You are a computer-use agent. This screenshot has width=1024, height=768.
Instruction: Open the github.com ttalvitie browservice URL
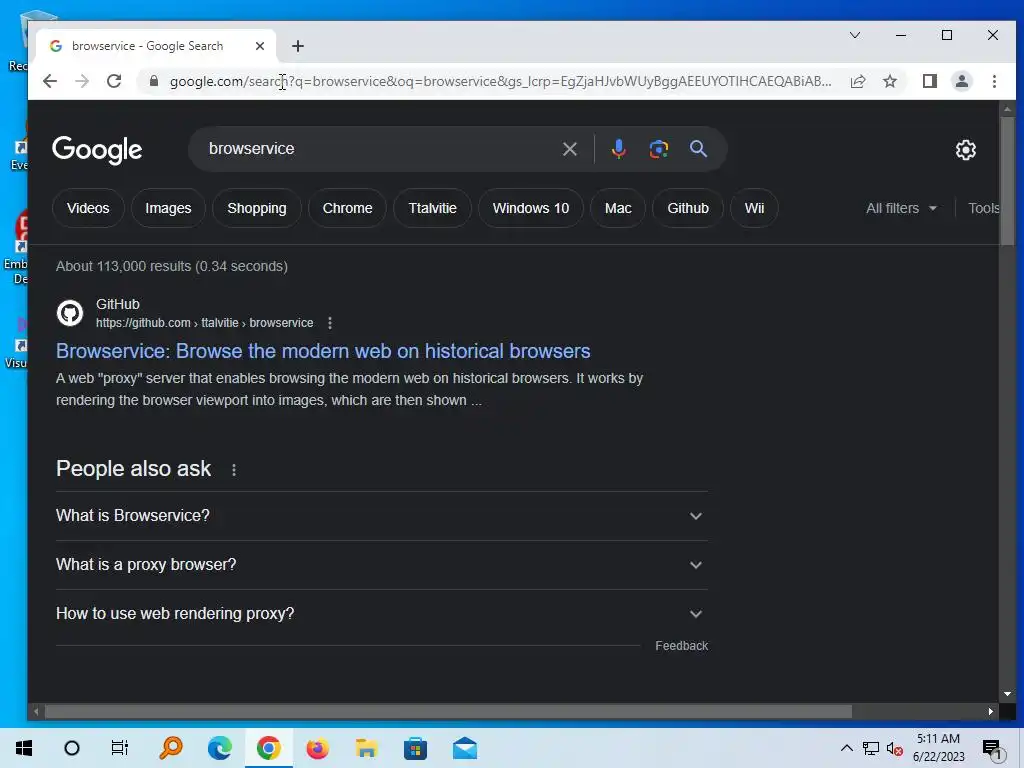204,323
